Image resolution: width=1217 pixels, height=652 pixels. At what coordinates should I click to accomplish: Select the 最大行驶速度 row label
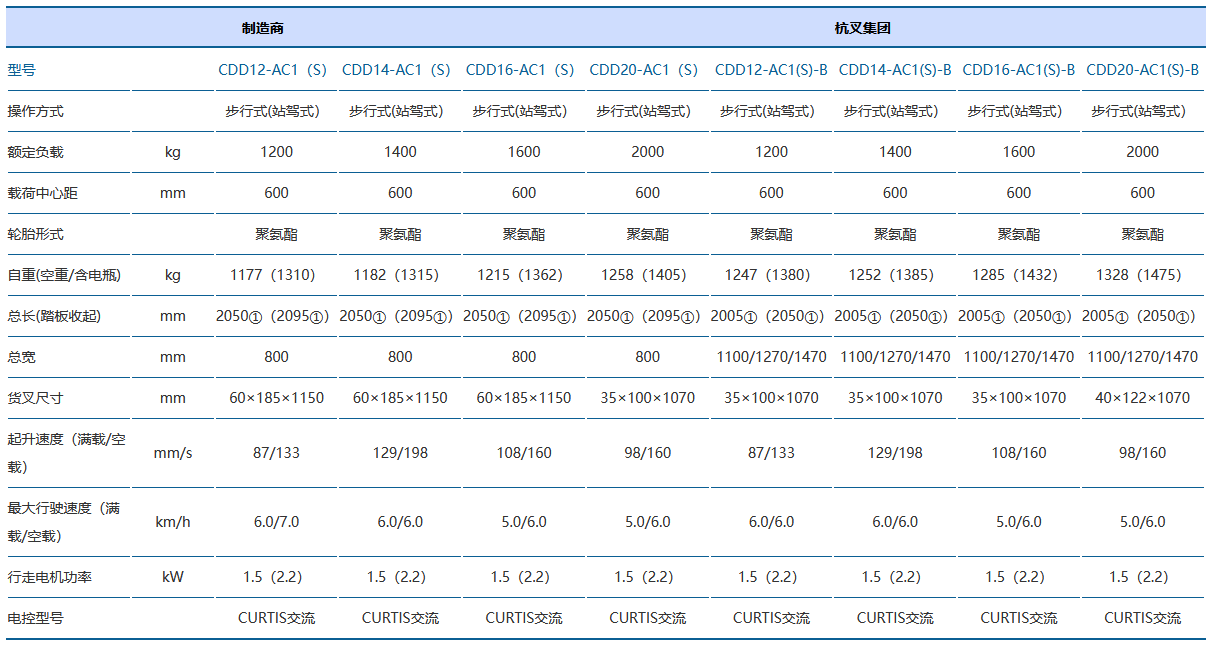(x=63, y=522)
